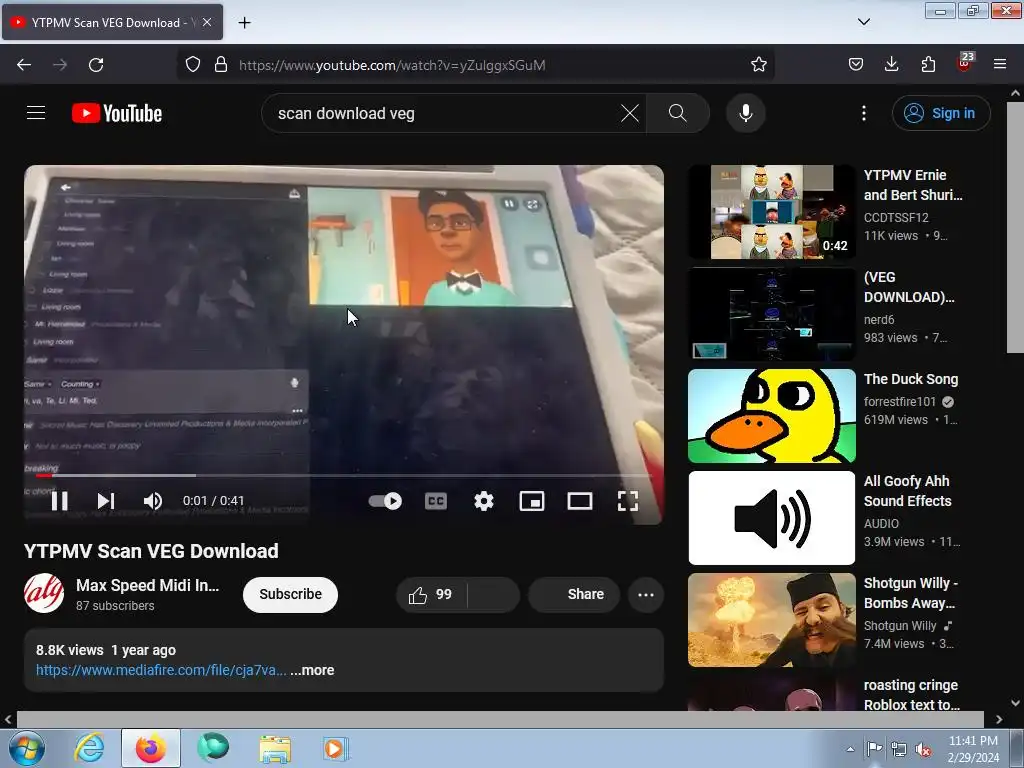Viewport: 1024px width, 768px height.
Task: Save page to Pocket
Action: click(856, 65)
